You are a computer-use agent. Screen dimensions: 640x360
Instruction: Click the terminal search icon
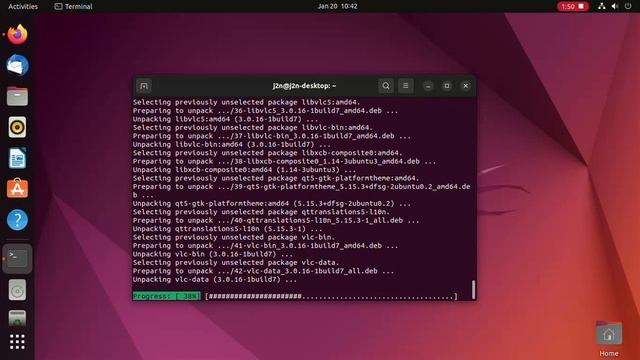click(386, 86)
